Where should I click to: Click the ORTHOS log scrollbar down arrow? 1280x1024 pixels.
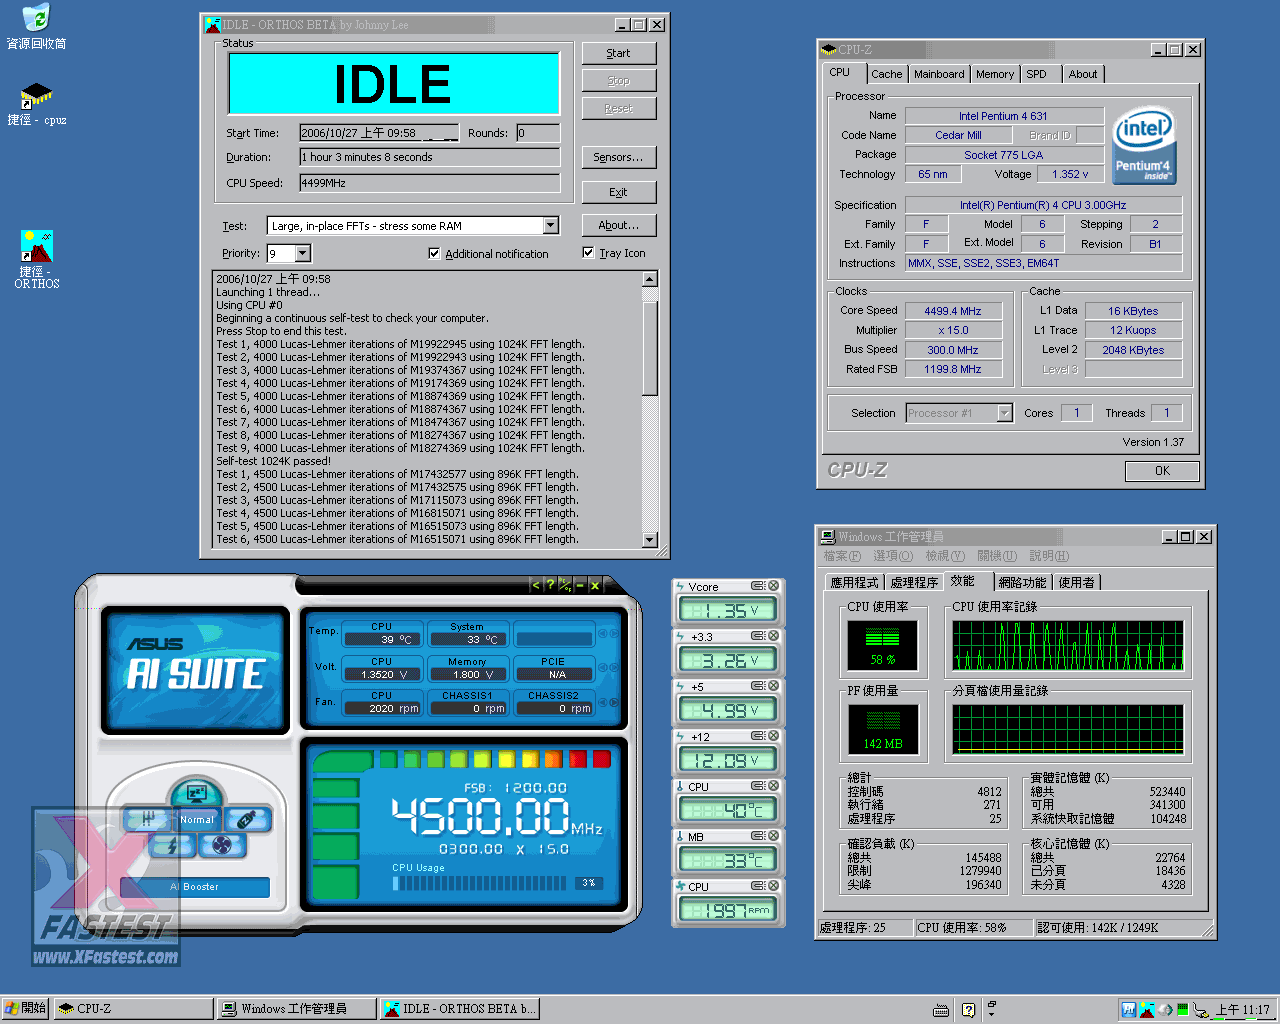click(650, 540)
